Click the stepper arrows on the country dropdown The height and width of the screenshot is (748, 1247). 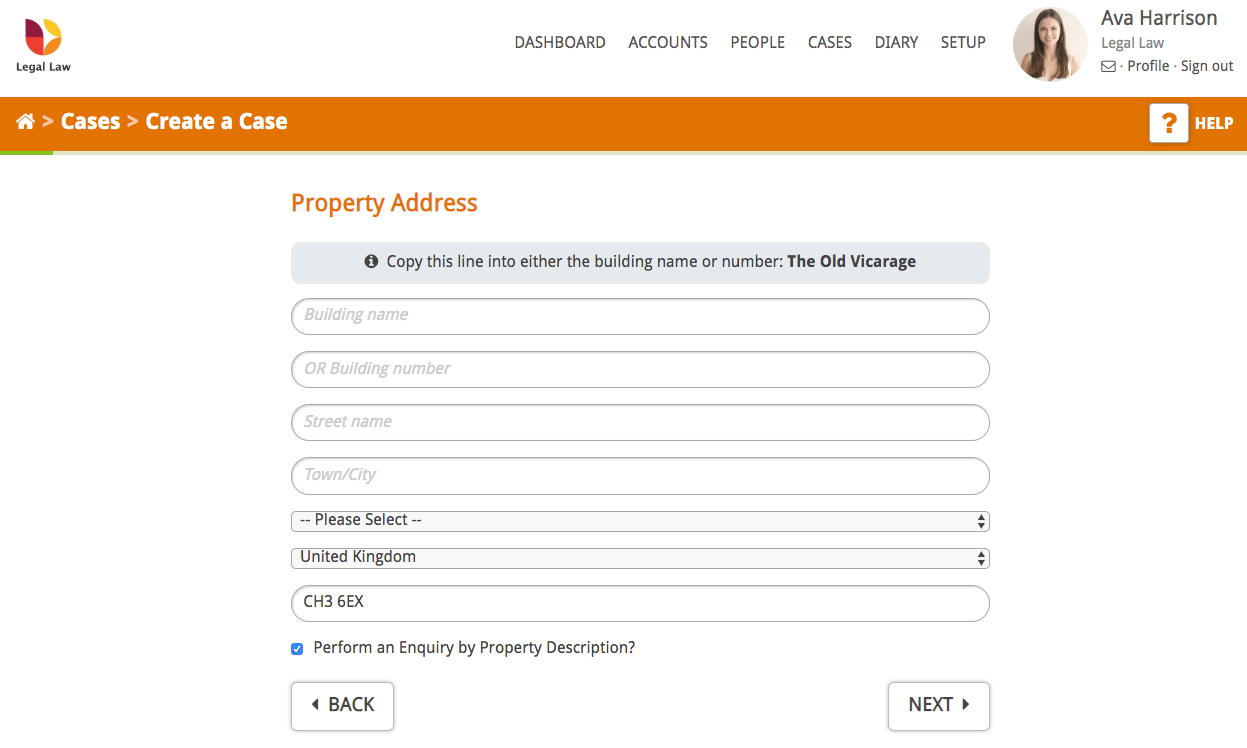point(980,557)
